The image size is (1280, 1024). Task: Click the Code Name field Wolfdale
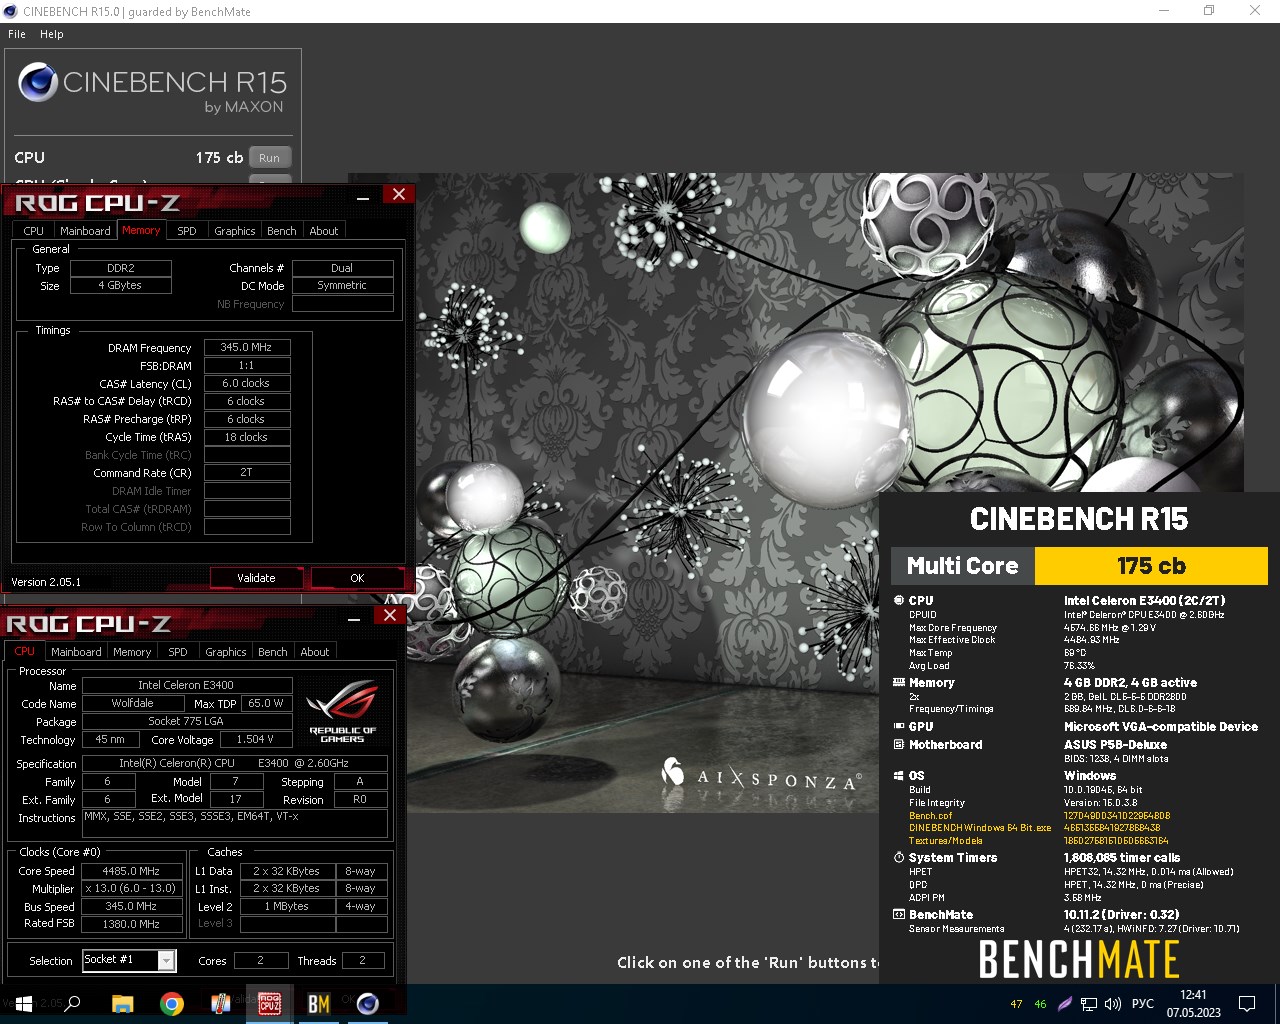[x=133, y=703]
